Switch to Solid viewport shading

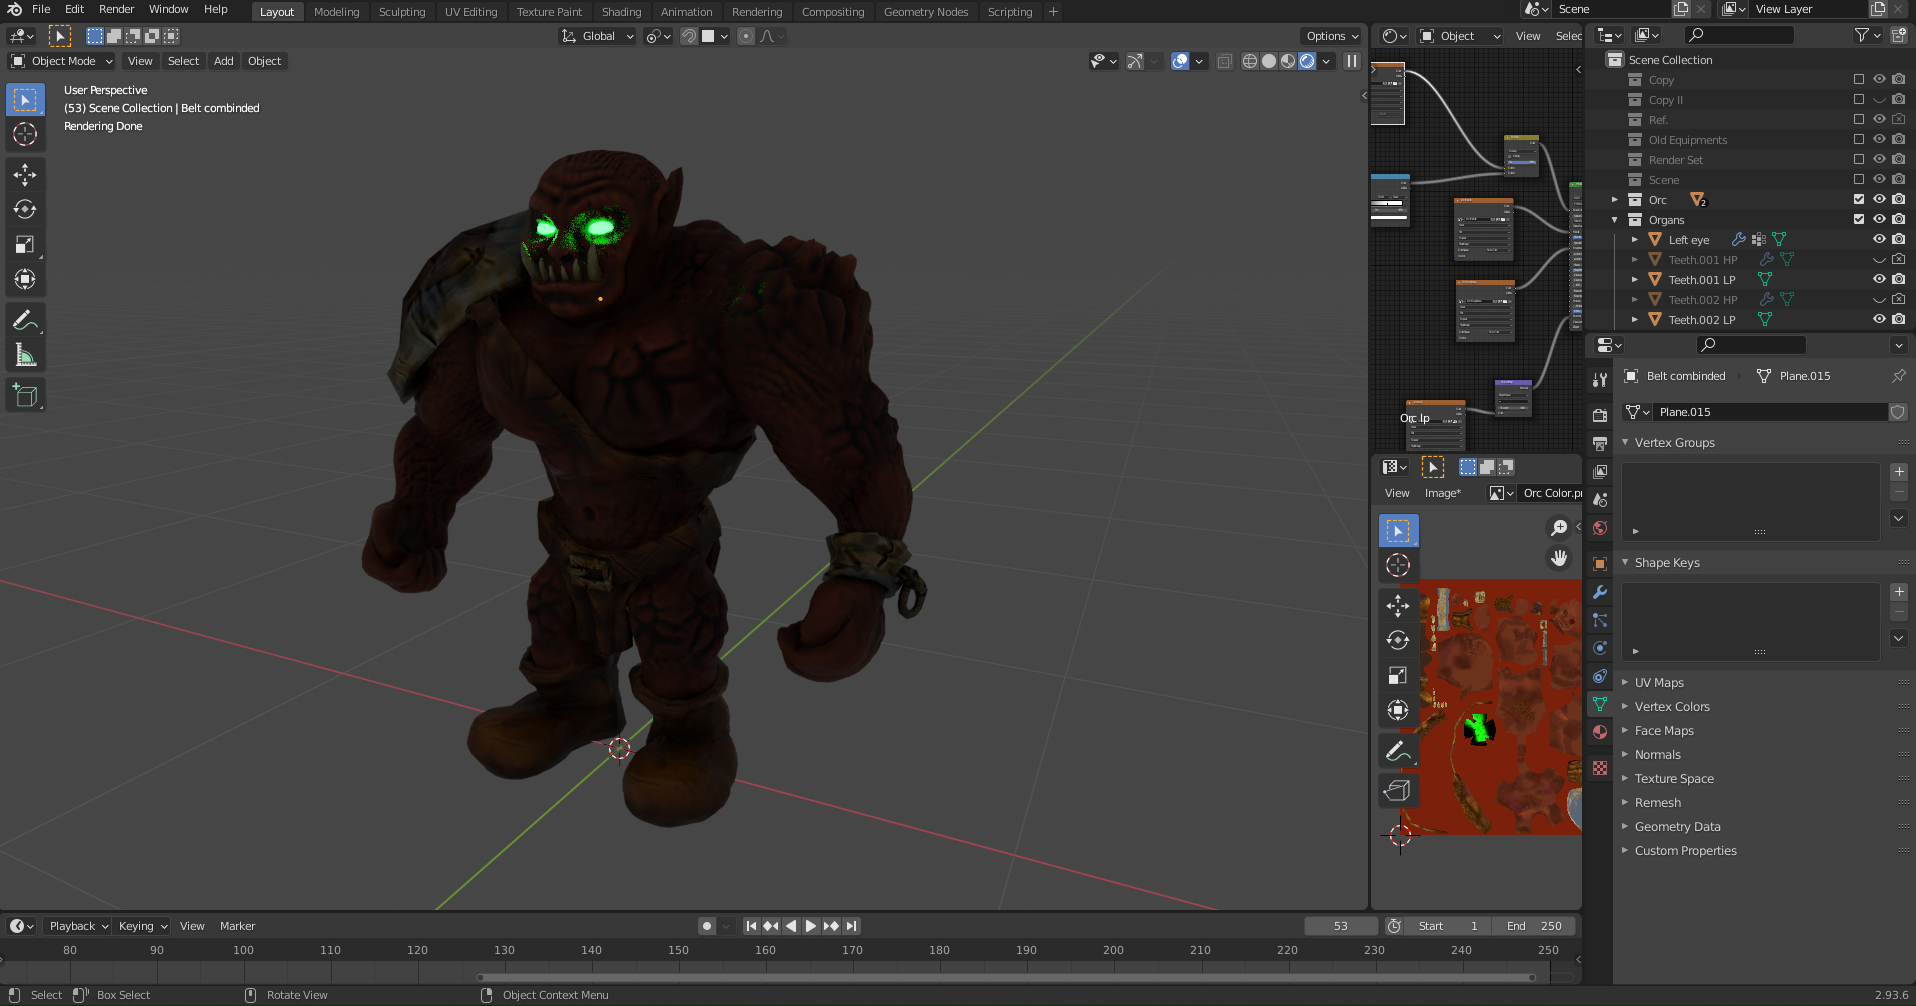coord(1269,61)
